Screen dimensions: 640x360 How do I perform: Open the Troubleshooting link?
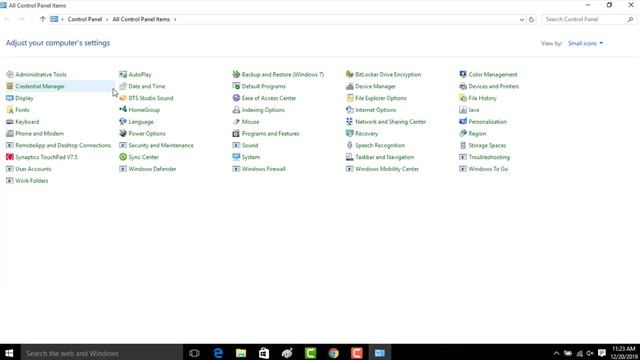click(489, 157)
